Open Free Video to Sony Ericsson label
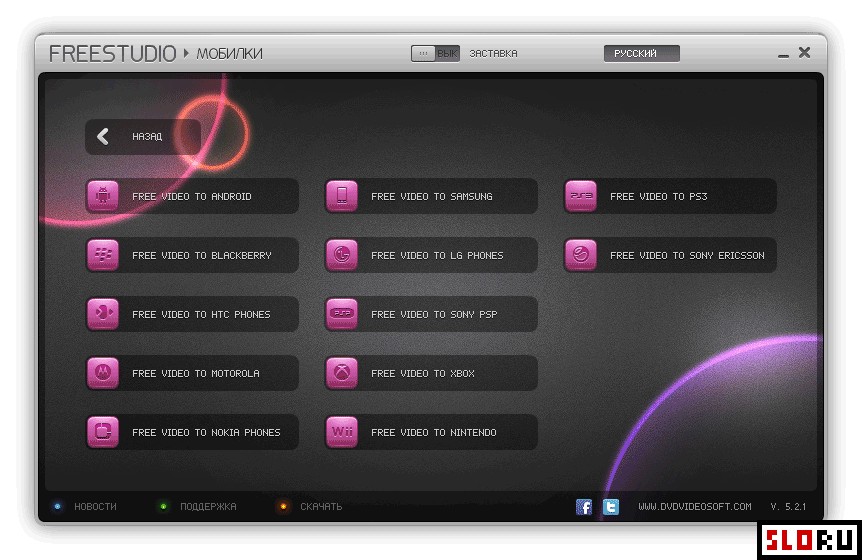Screen dimensions: 862x560 (687, 256)
